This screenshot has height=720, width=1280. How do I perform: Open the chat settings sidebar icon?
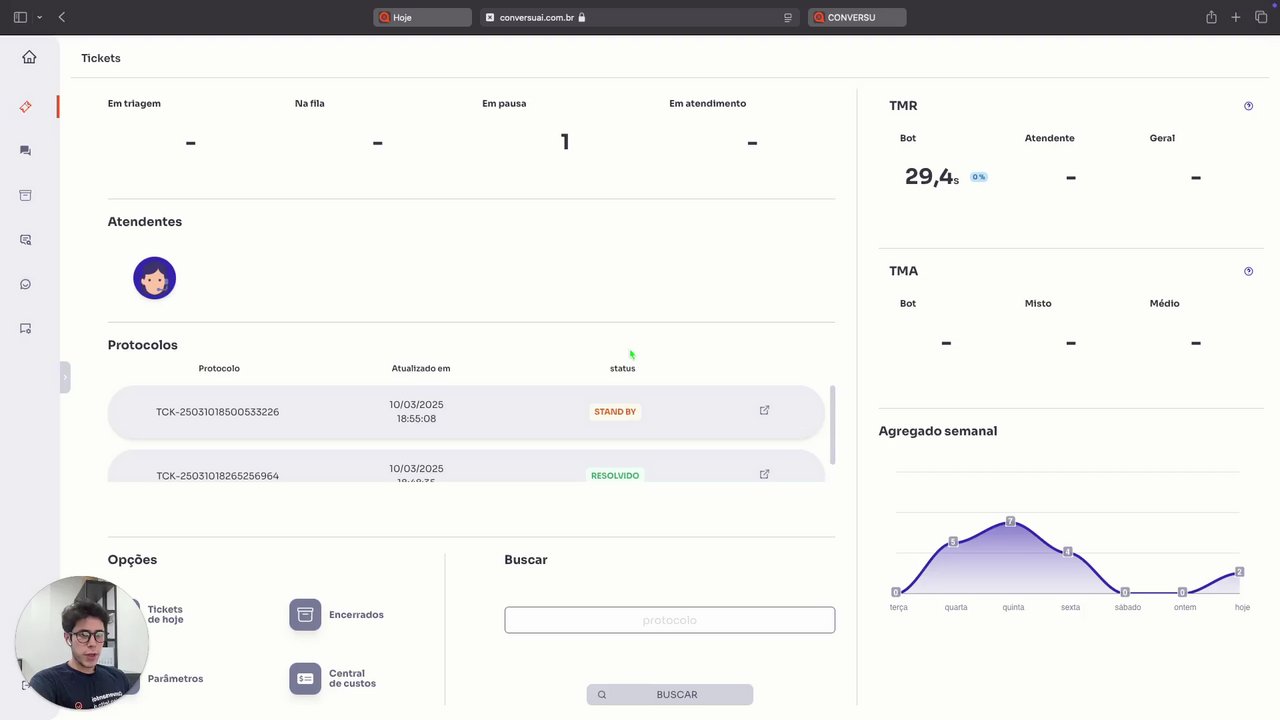pos(26,328)
